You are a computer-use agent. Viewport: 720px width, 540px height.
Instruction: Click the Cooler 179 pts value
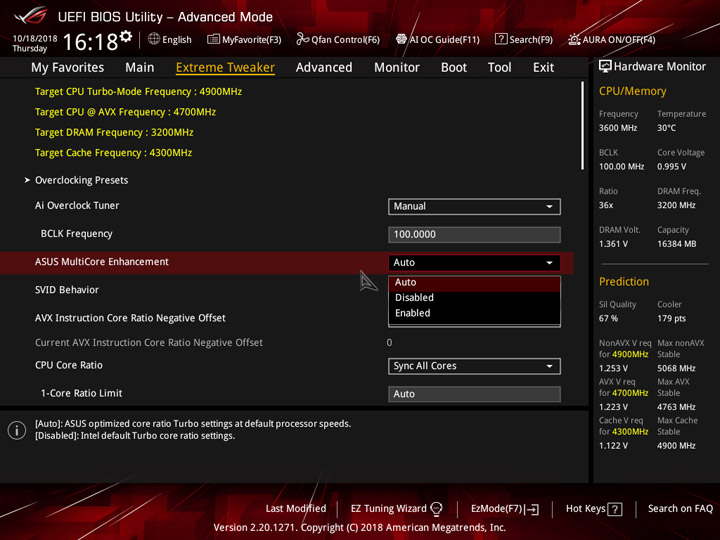point(671,318)
